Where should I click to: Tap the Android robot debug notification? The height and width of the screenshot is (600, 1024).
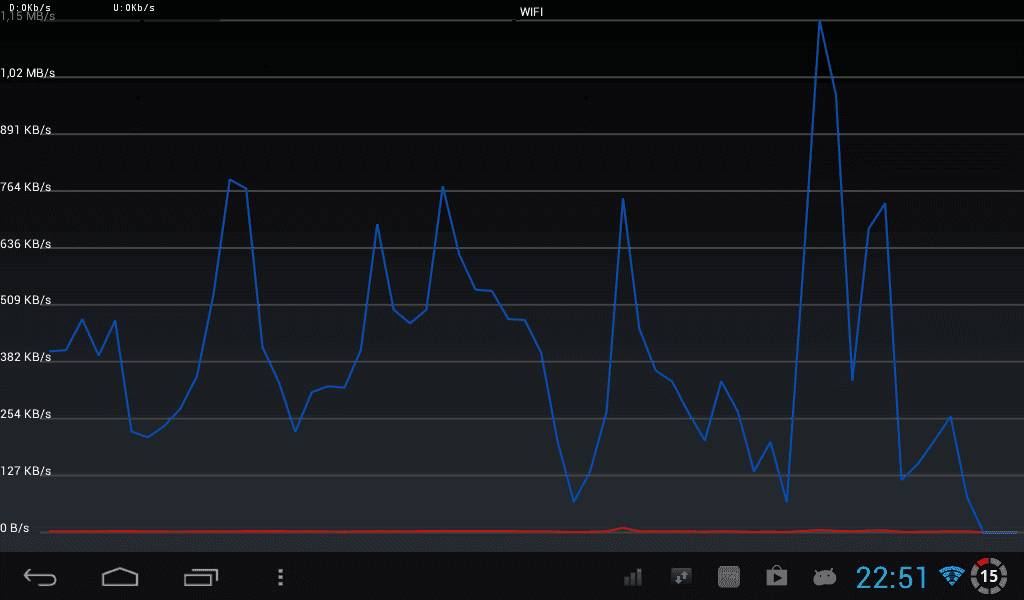click(825, 577)
